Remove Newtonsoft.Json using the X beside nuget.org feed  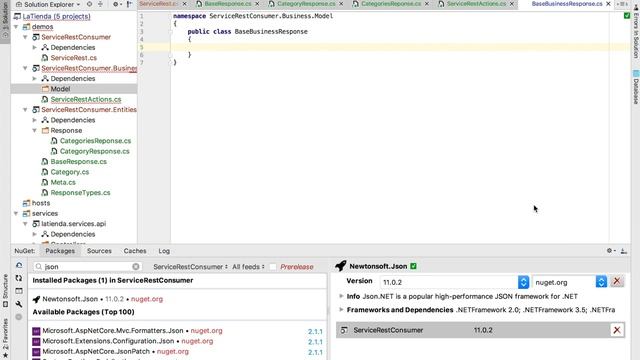point(617,281)
